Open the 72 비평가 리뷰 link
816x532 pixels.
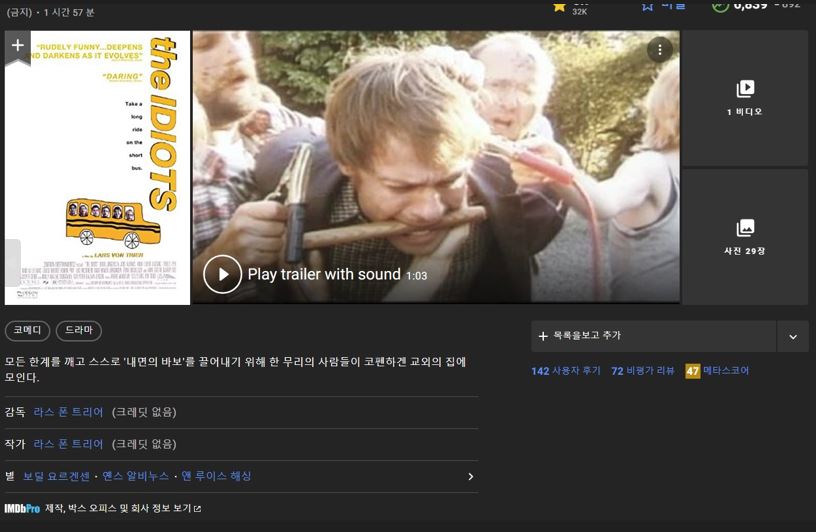(642, 371)
